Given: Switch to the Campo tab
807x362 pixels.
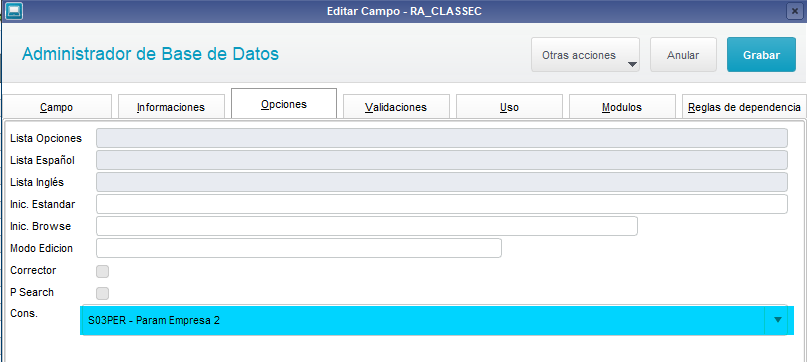Looking at the screenshot, I should pos(56,107).
